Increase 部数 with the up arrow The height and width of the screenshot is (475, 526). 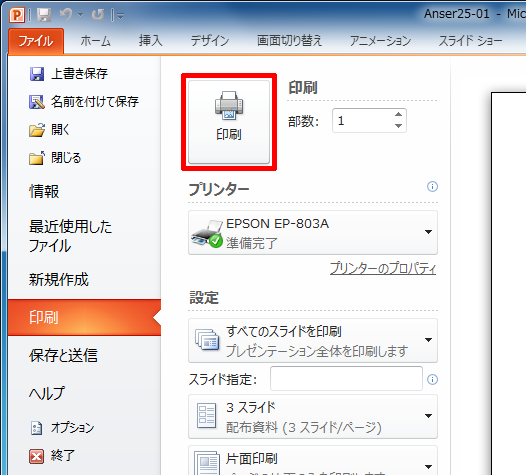click(x=398, y=114)
